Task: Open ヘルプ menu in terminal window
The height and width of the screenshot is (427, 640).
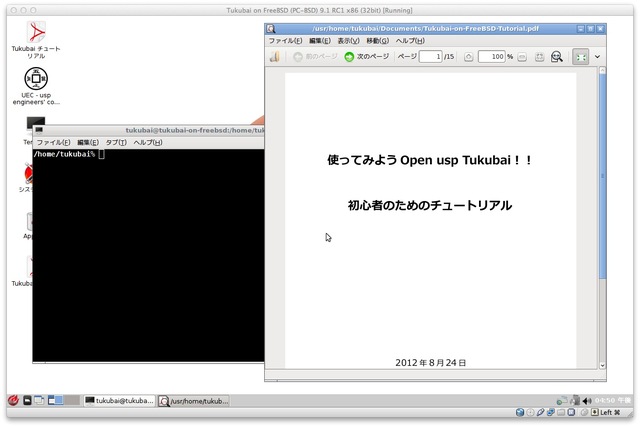Action: pyautogui.click(x=148, y=142)
